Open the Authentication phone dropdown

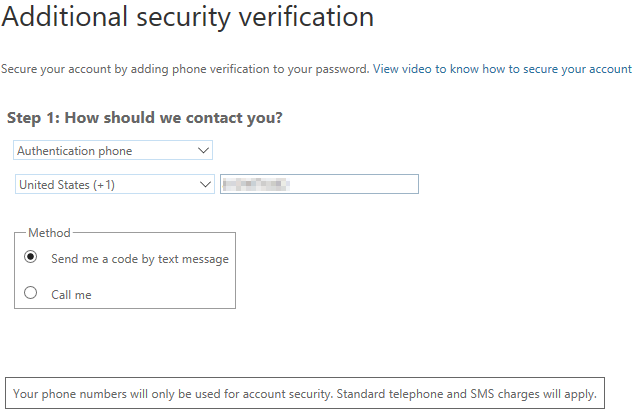113,151
